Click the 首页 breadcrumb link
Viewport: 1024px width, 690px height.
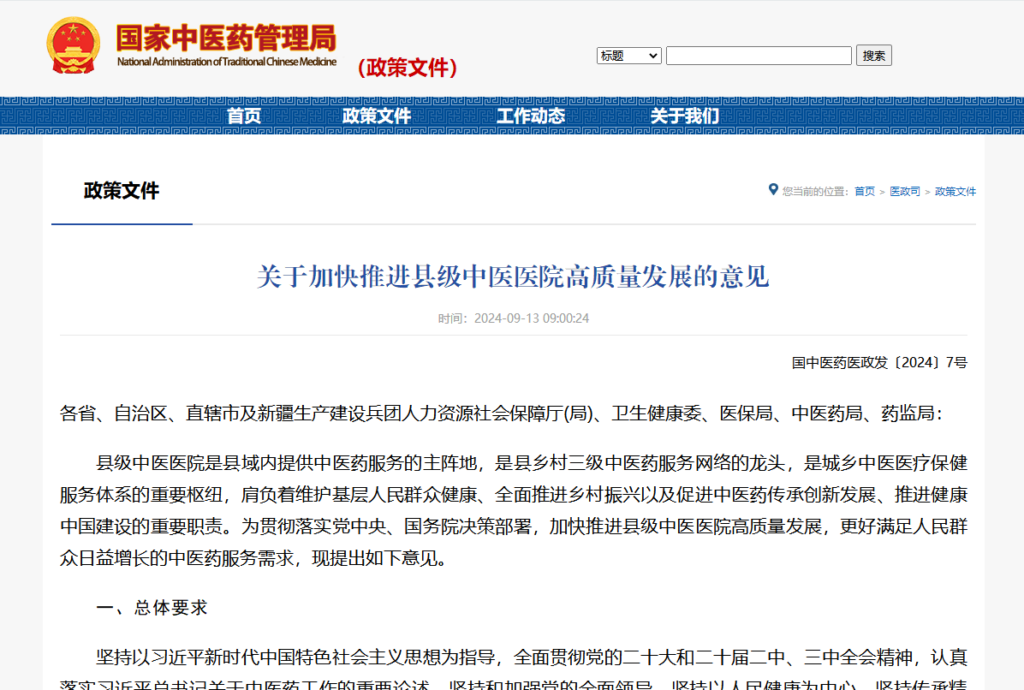pyautogui.click(x=865, y=191)
